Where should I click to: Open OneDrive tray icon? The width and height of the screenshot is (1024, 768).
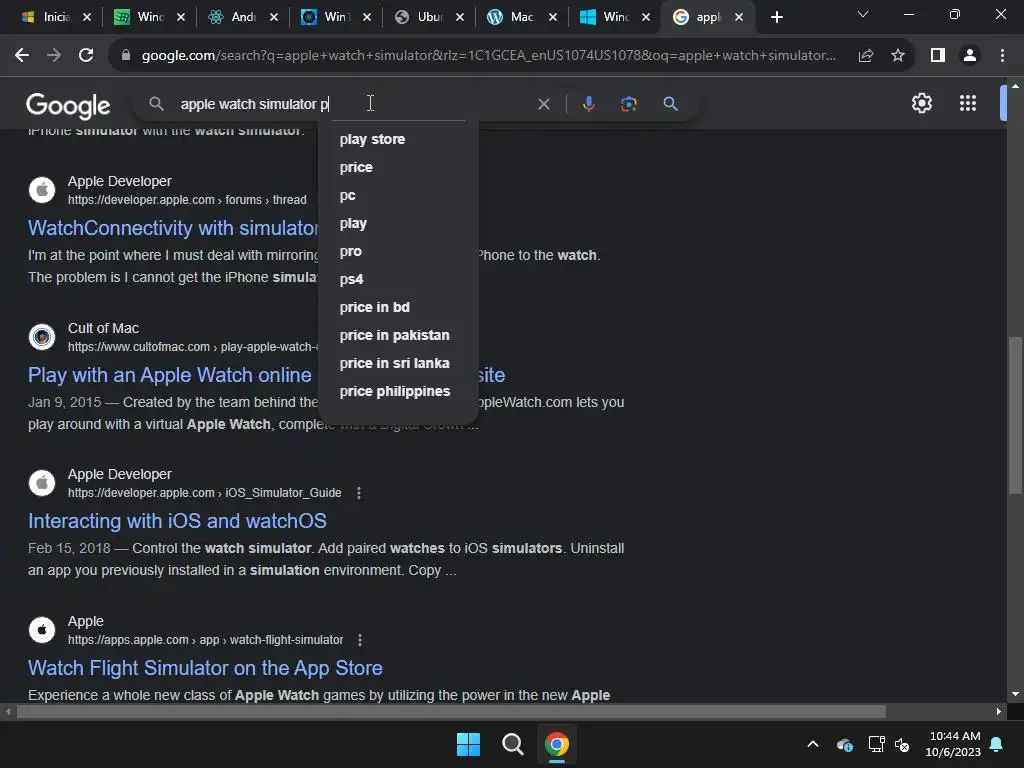pyautogui.click(x=844, y=744)
